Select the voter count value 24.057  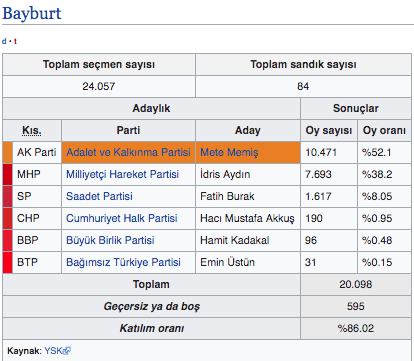click(99, 86)
